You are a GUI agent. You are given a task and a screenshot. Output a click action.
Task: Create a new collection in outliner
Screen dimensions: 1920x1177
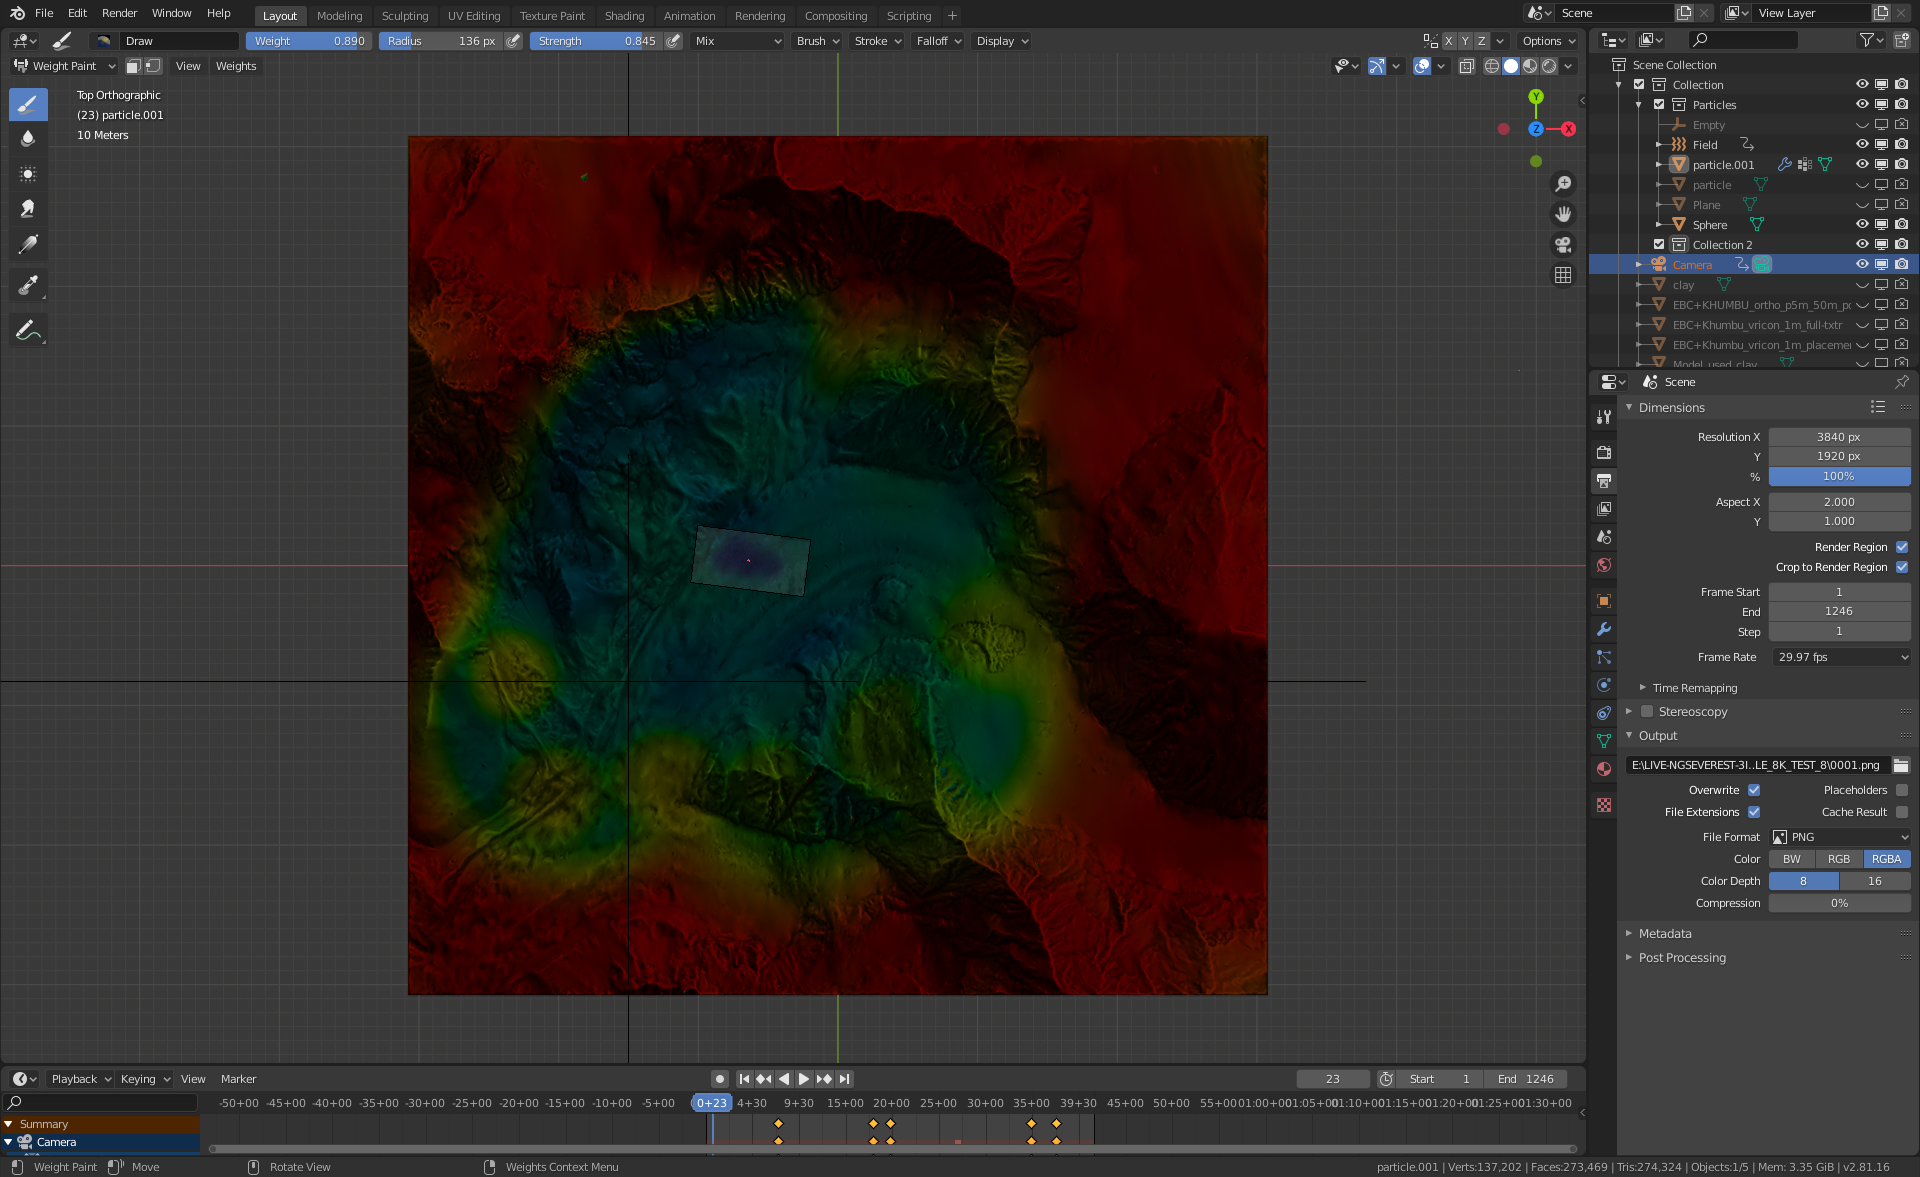1901,40
